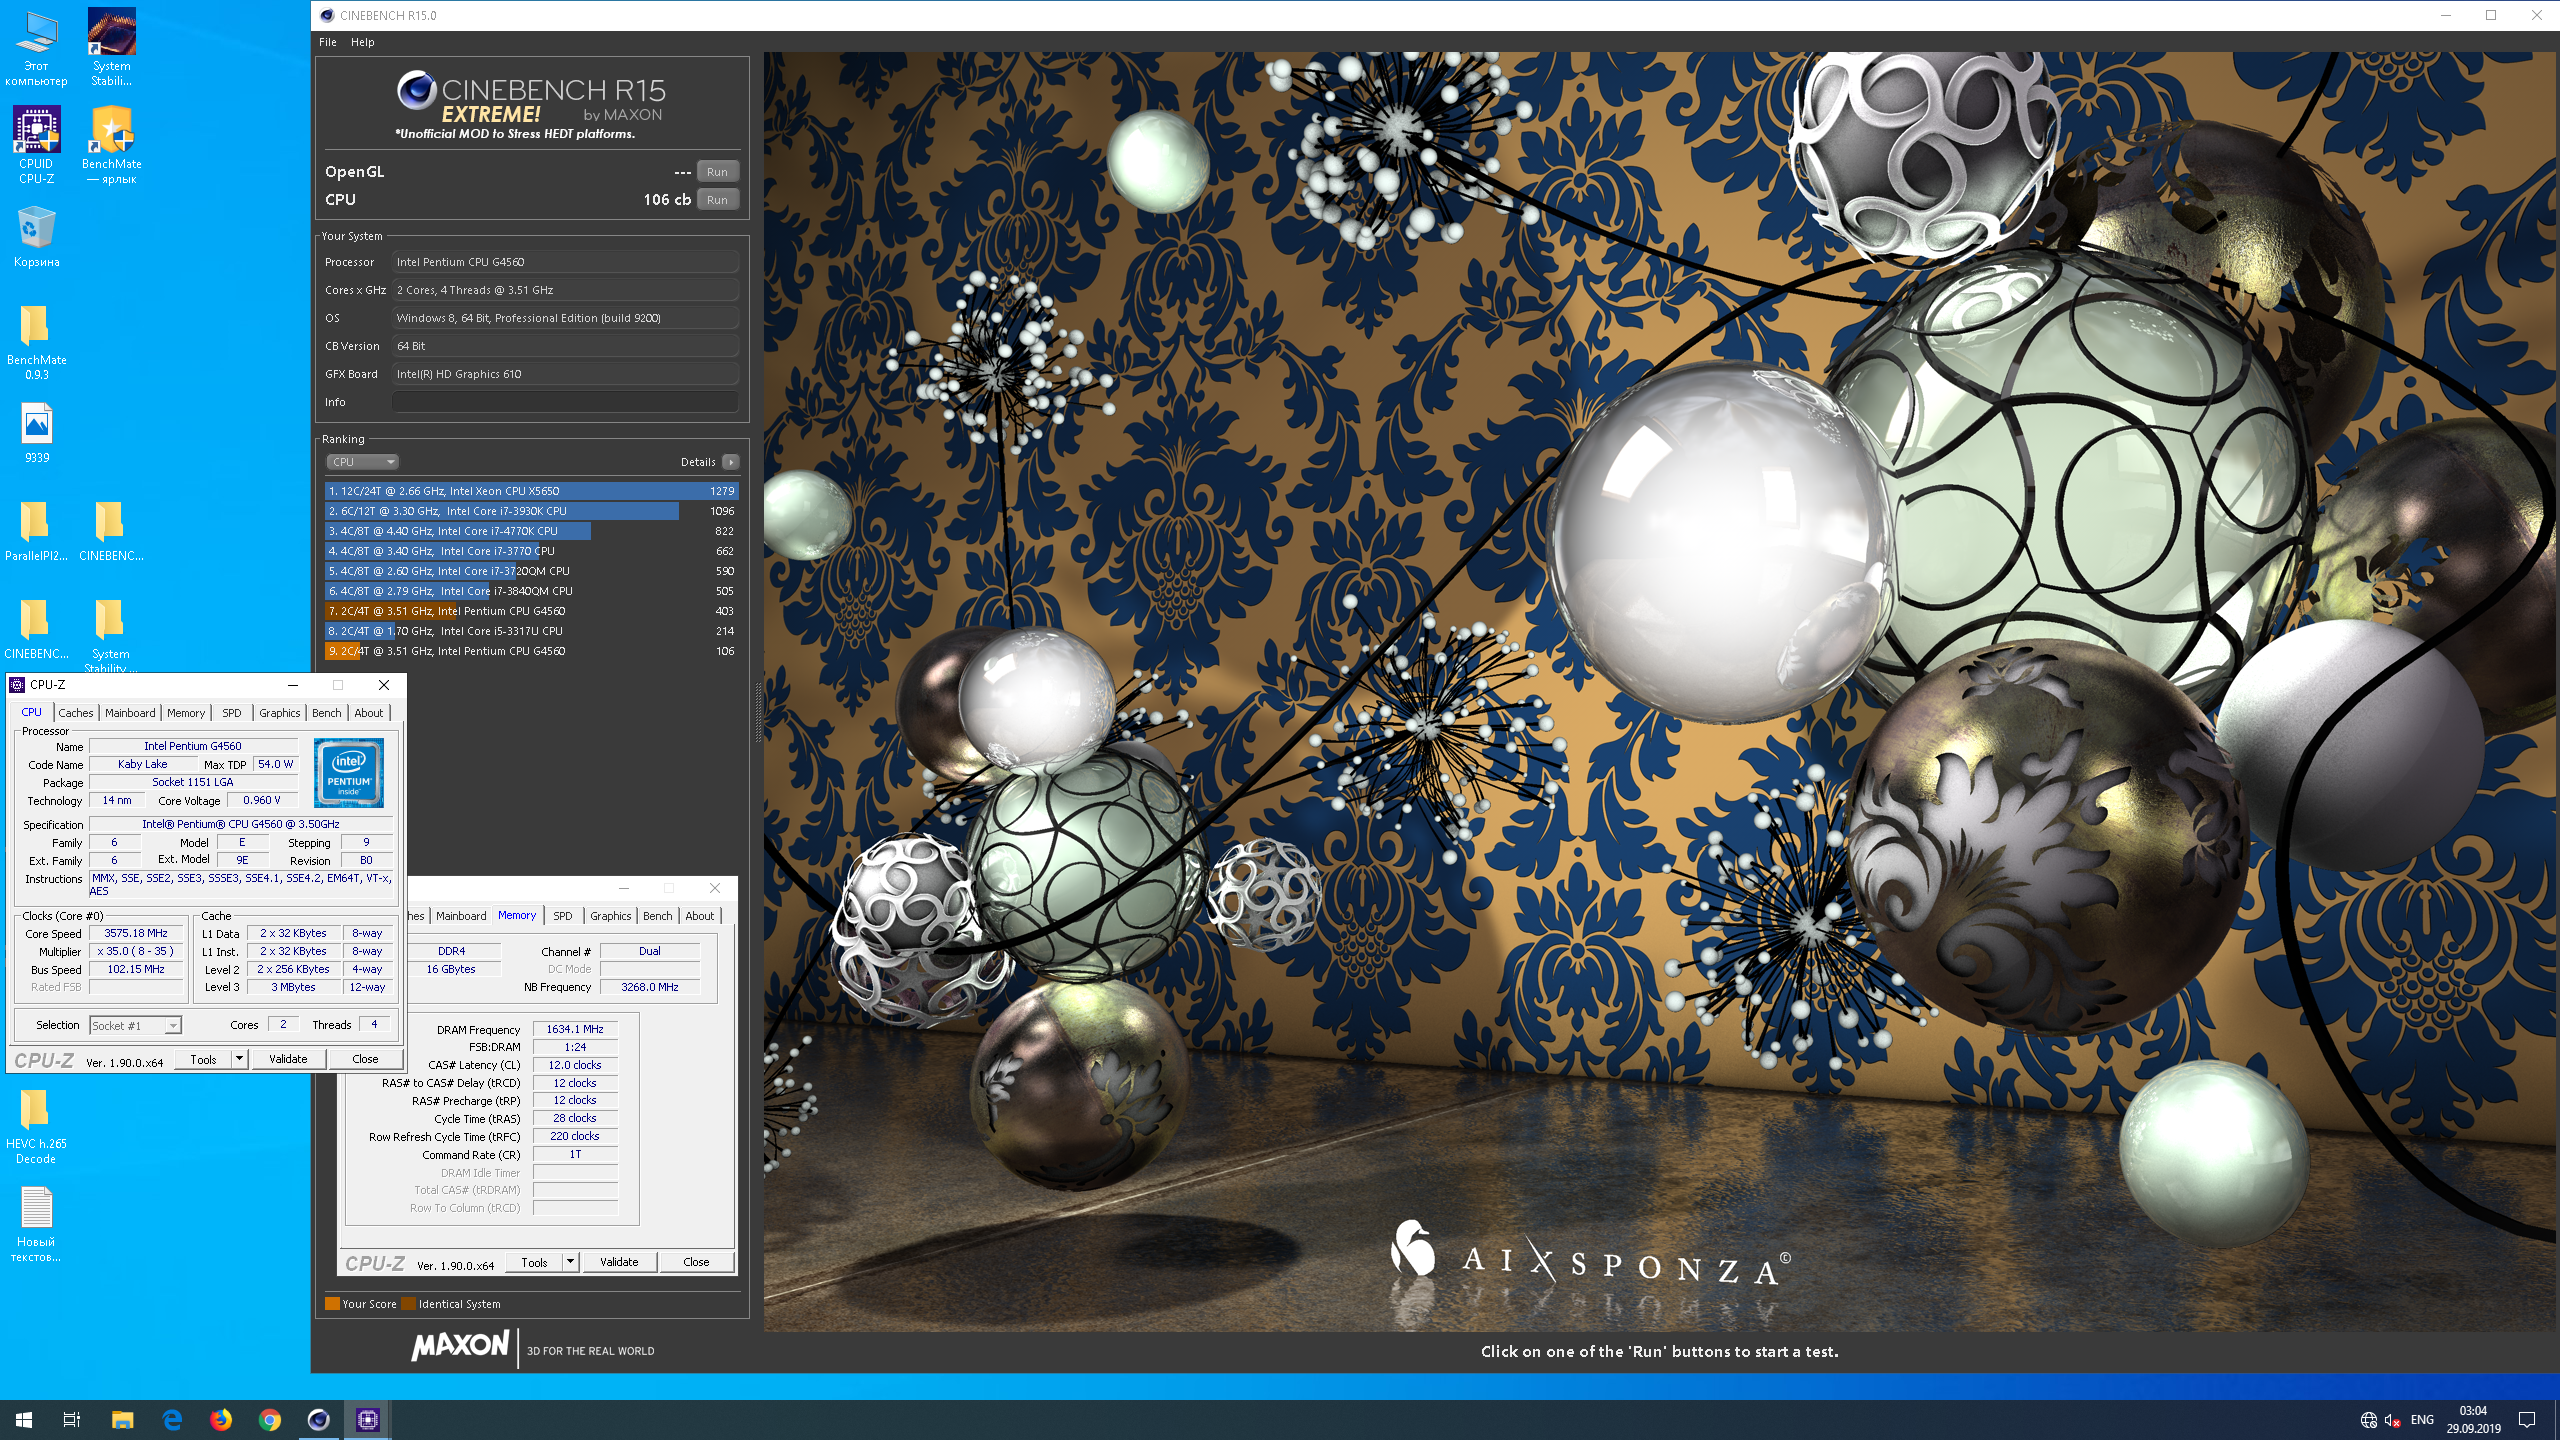Open the System Stability shortcut beside 'Этот компьютер'
Screen dimensions: 2560x1440
click(111, 47)
